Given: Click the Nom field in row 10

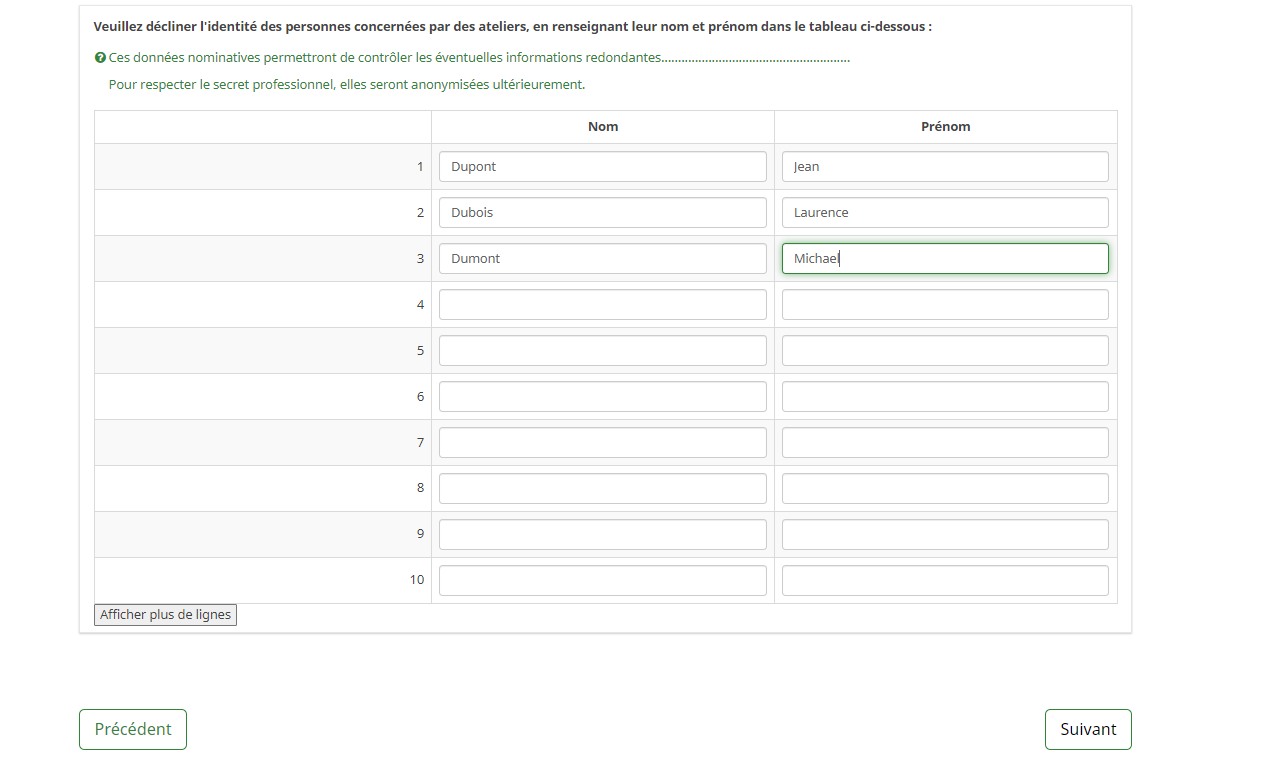Looking at the screenshot, I should tap(602, 580).
